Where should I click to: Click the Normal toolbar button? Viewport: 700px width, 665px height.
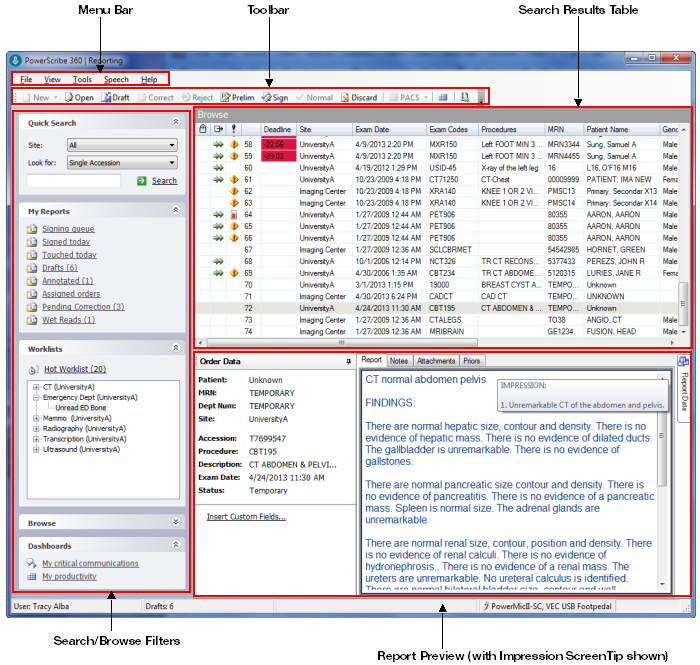314,97
